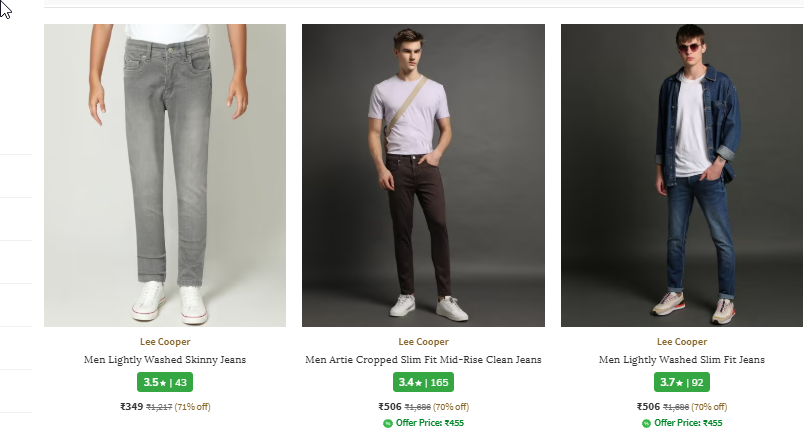Screen dimensions: 809x444
Task: Click the star icon in the 3.4 rating badge
Action: [x=419, y=382]
